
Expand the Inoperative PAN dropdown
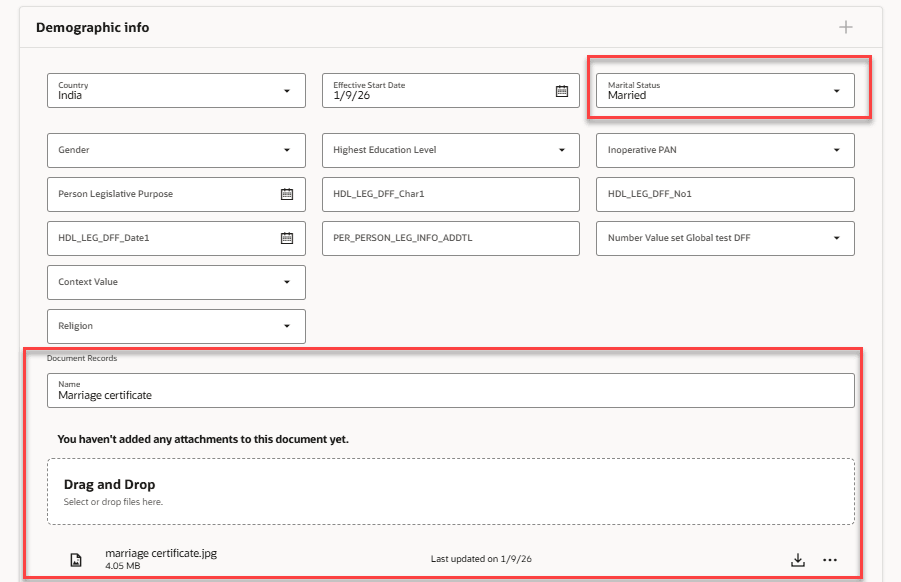(839, 150)
